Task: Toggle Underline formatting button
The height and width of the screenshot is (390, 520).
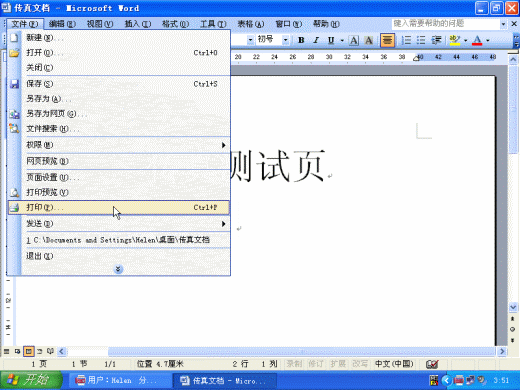Action: coord(331,40)
